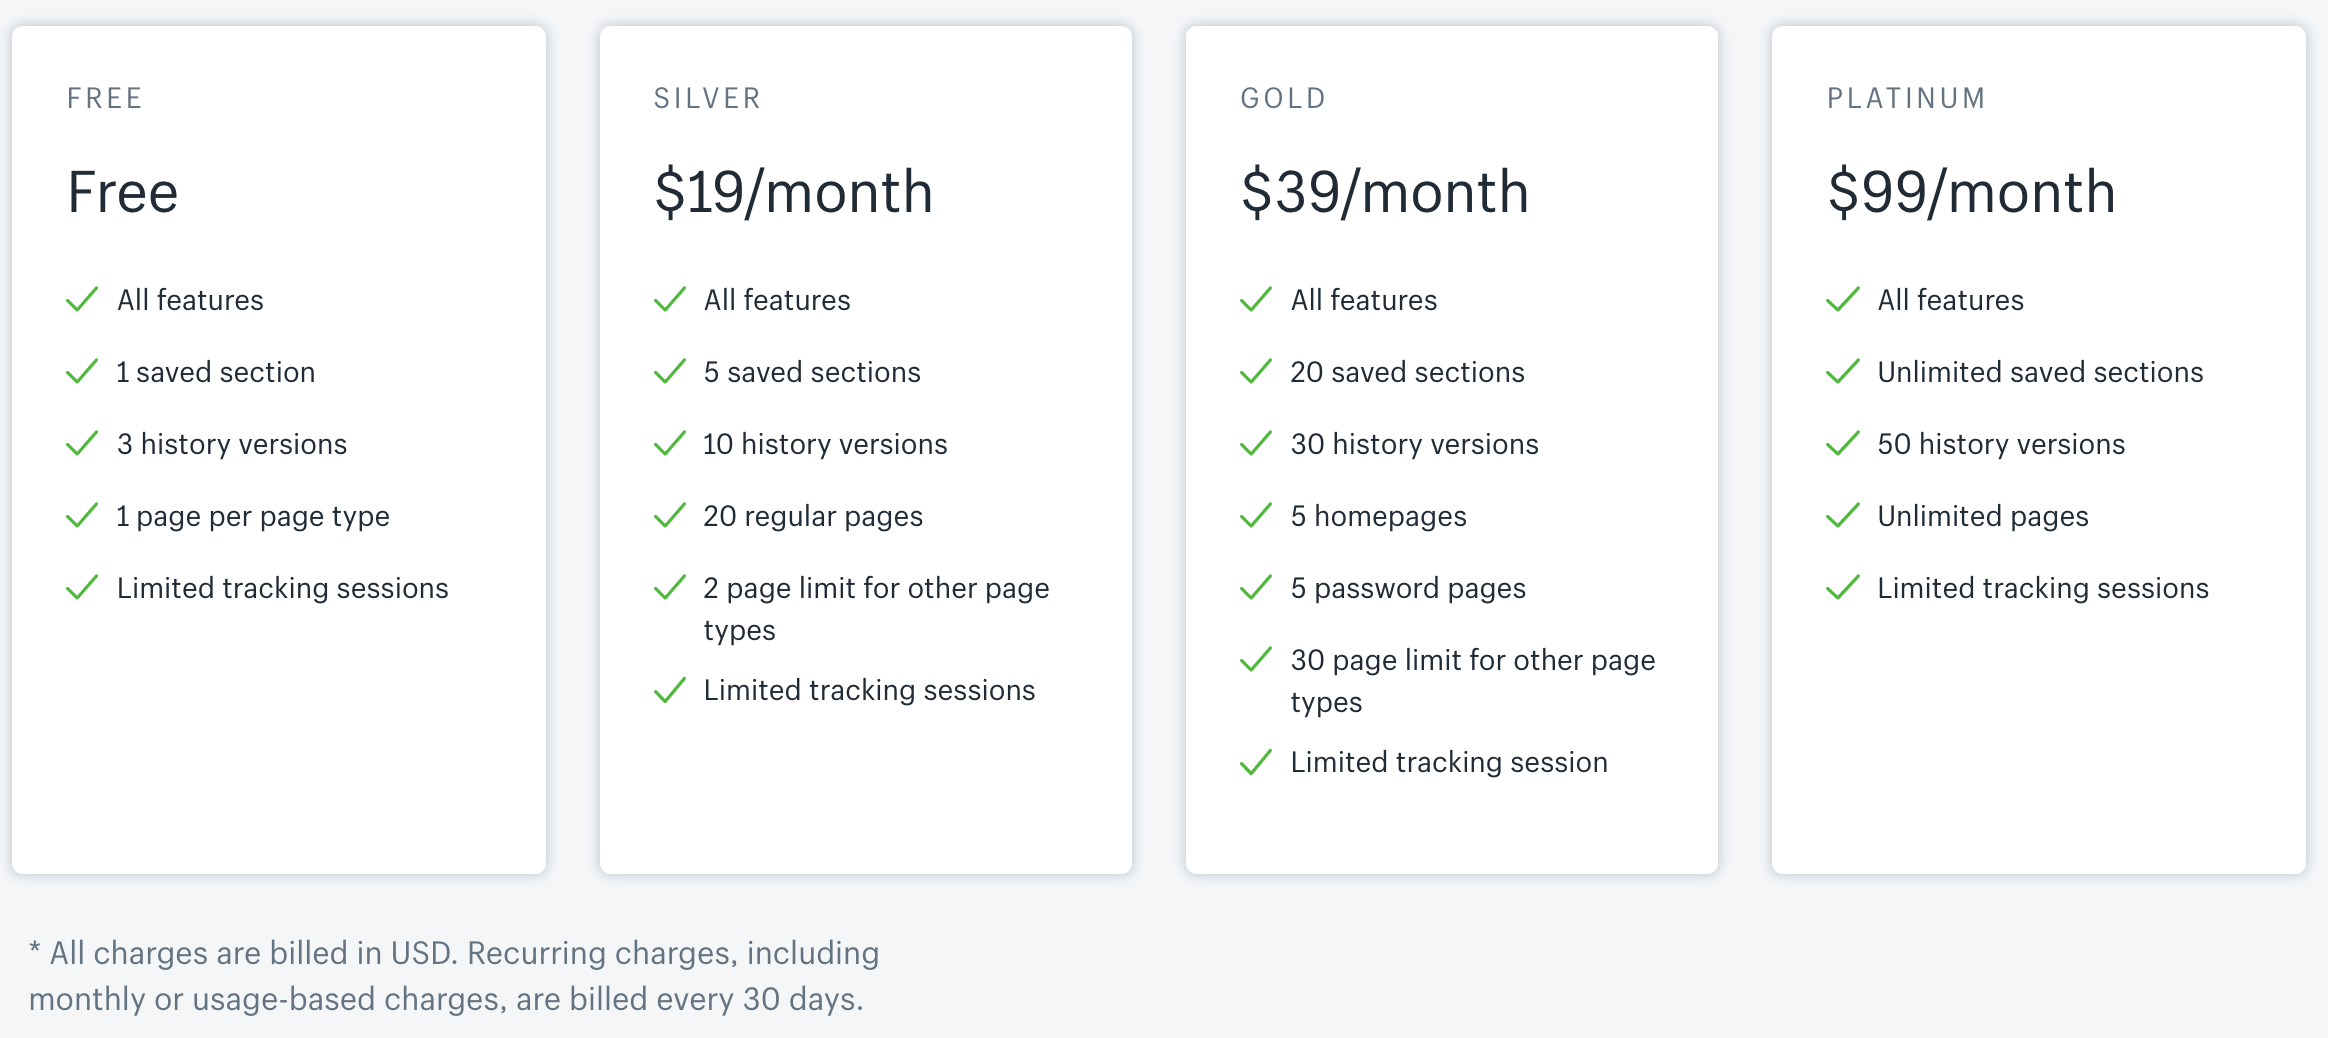Viewport: 2328px width, 1038px height.
Task: Select the PLATINUM plan heading
Action: [1907, 98]
